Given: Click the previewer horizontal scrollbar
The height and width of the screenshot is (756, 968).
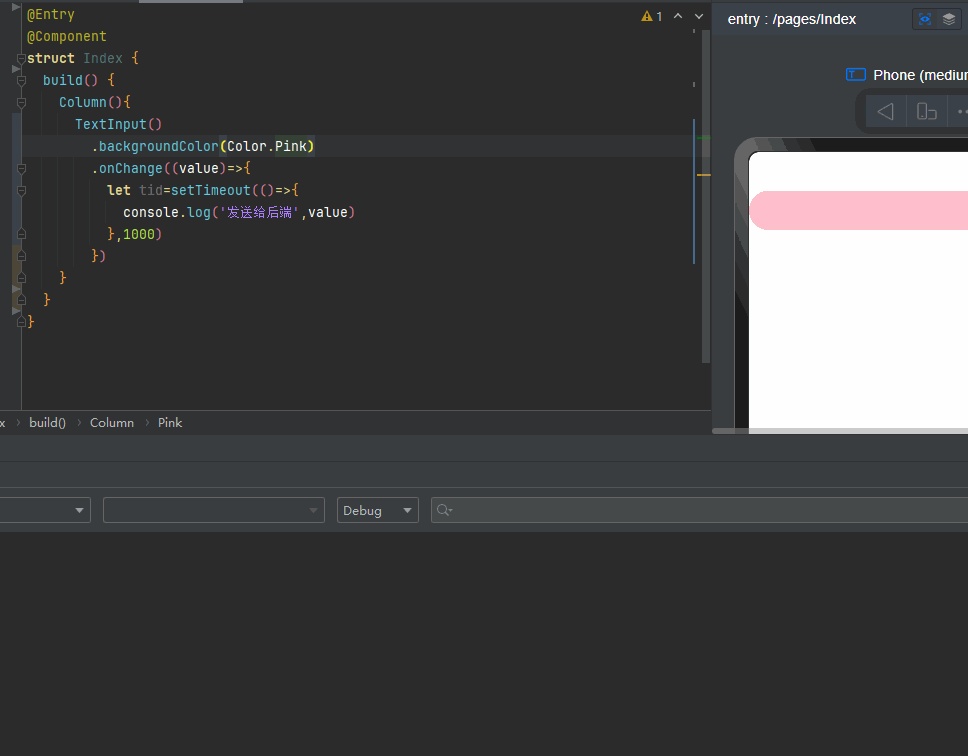Looking at the screenshot, I should 840,431.
